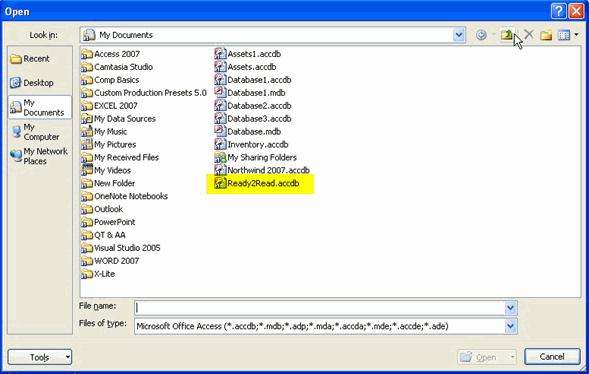Open the Open button's split arrow
Viewport: 589px width, 374px height.
pyautogui.click(x=512, y=357)
